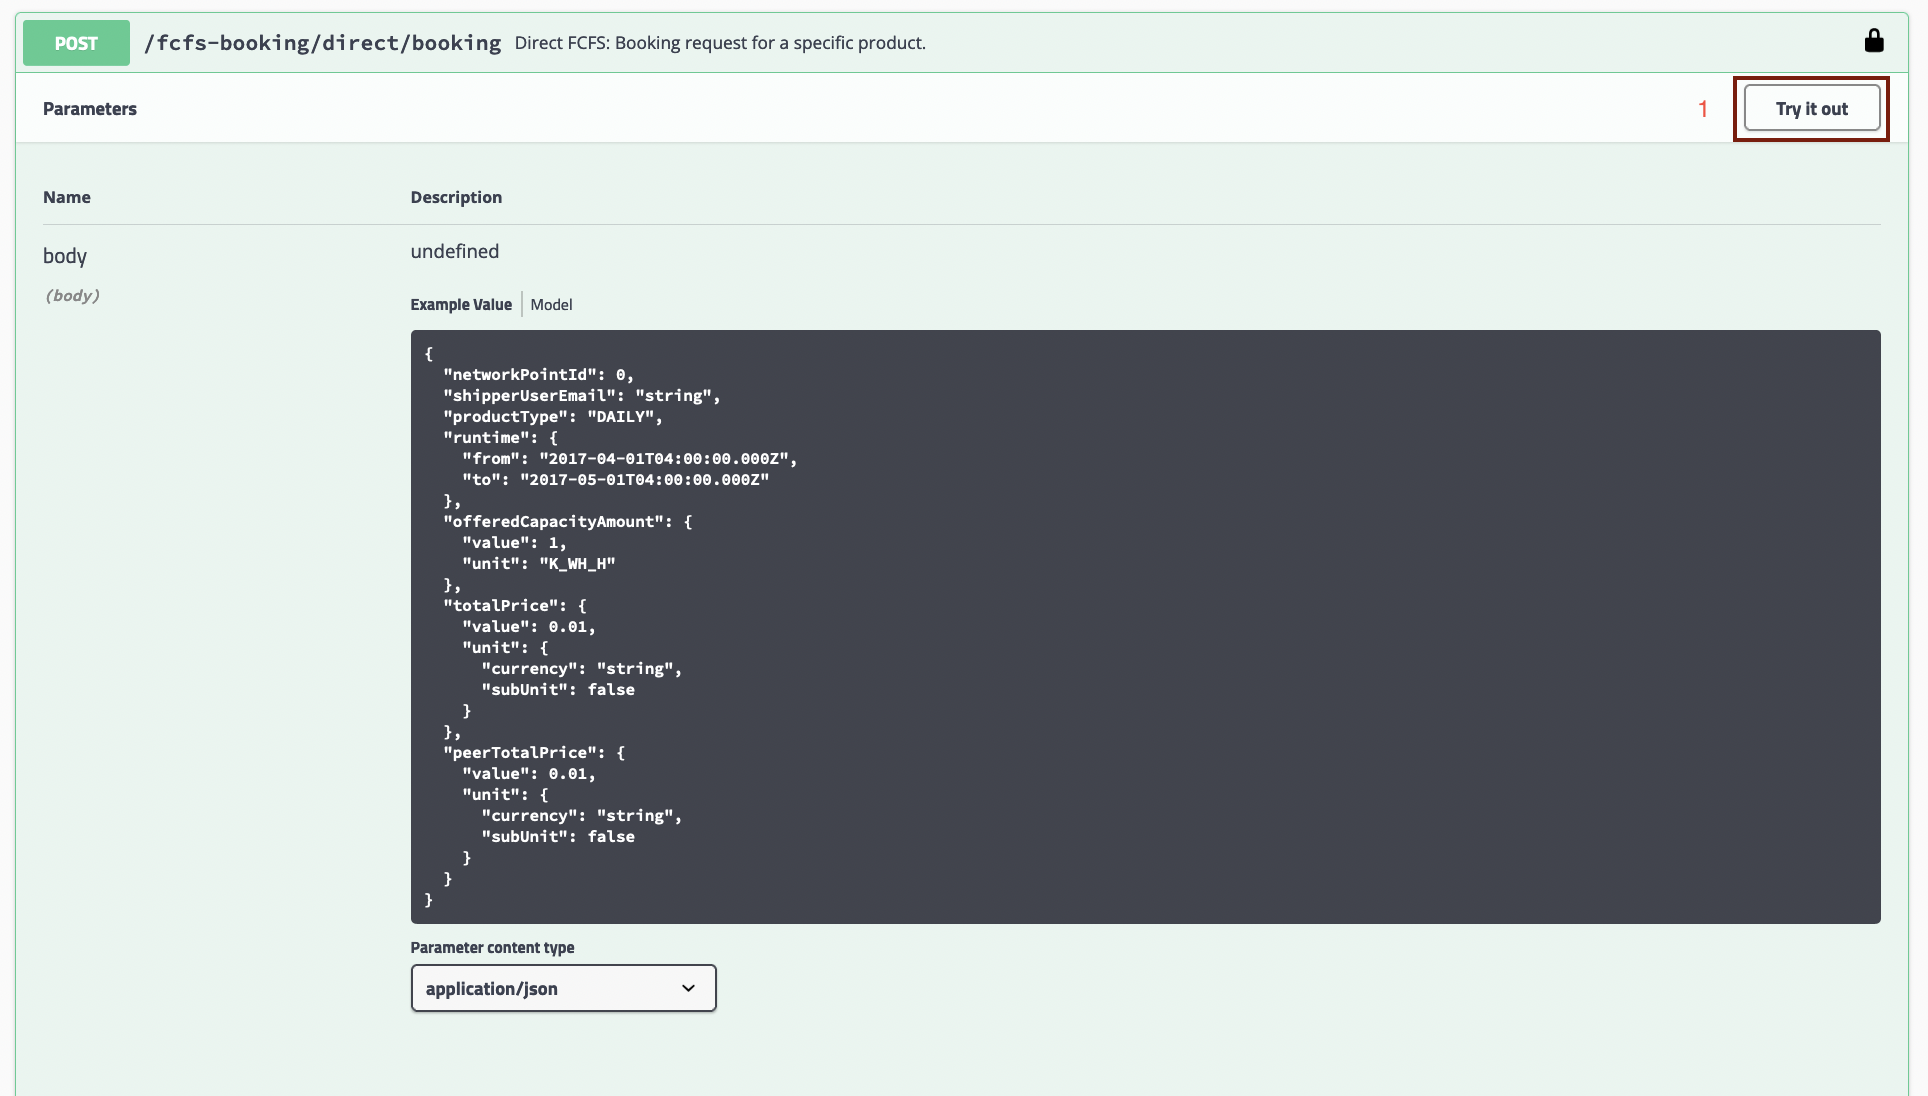This screenshot has height=1096, width=1928.
Task: Click the Name column header
Action: pyautogui.click(x=67, y=198)
